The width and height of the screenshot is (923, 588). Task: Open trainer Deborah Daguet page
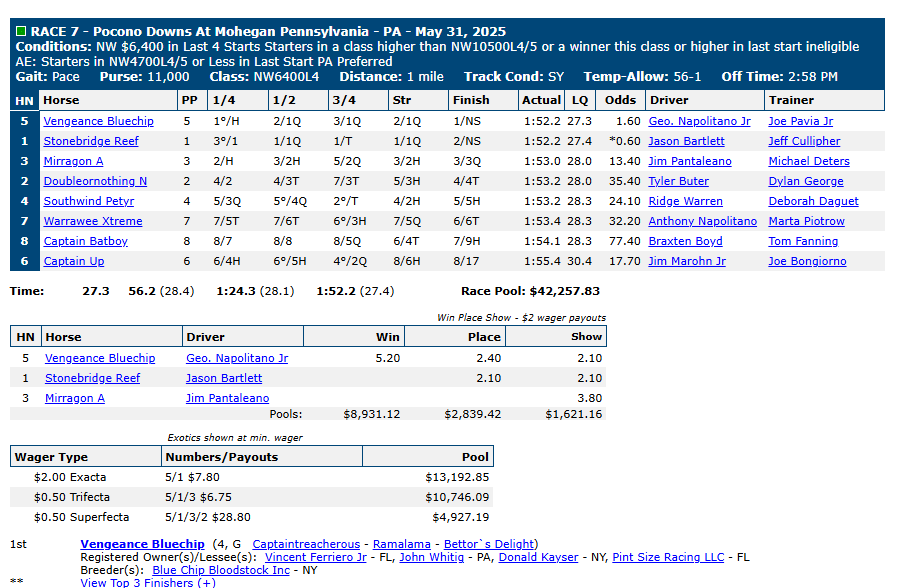[x=814, y=201]
